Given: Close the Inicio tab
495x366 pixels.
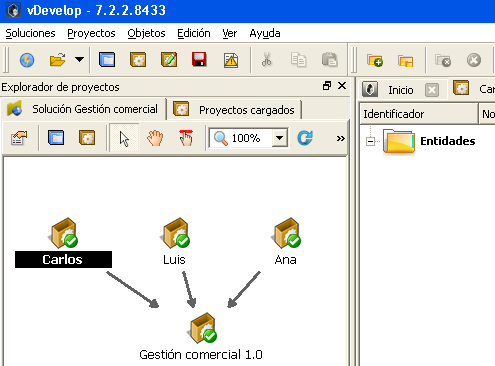Looking at the screenshot, I should pos(432,90).
